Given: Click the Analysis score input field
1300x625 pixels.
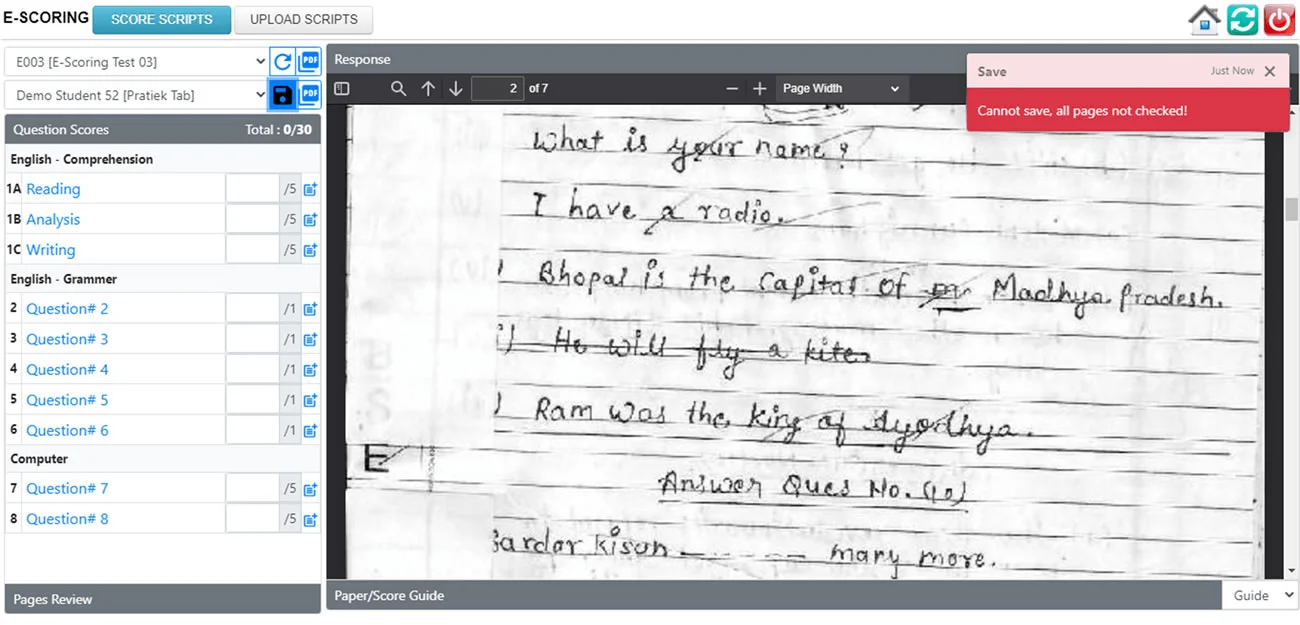Looking at the screenshot, I should (x=252, y=219).
